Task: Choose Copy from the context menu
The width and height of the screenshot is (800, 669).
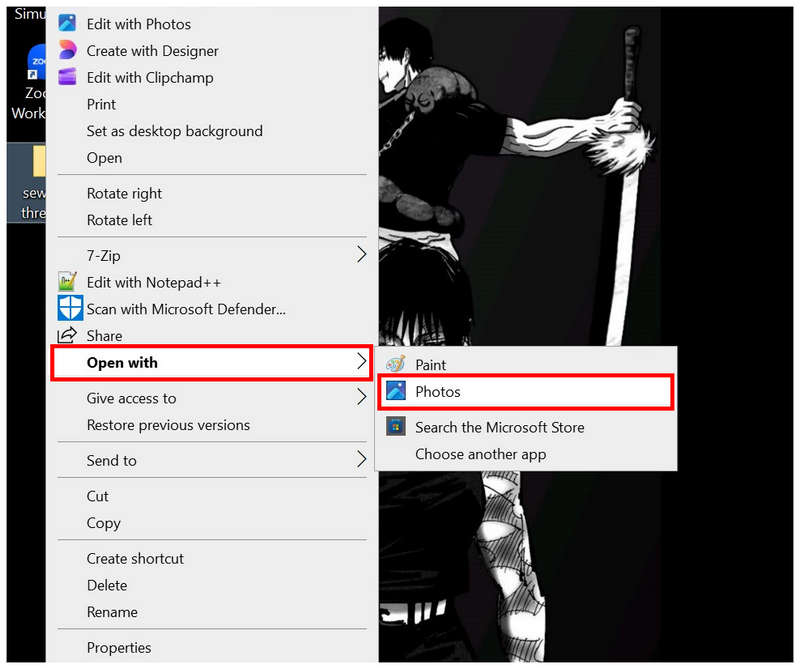Action: coord(212,523)
